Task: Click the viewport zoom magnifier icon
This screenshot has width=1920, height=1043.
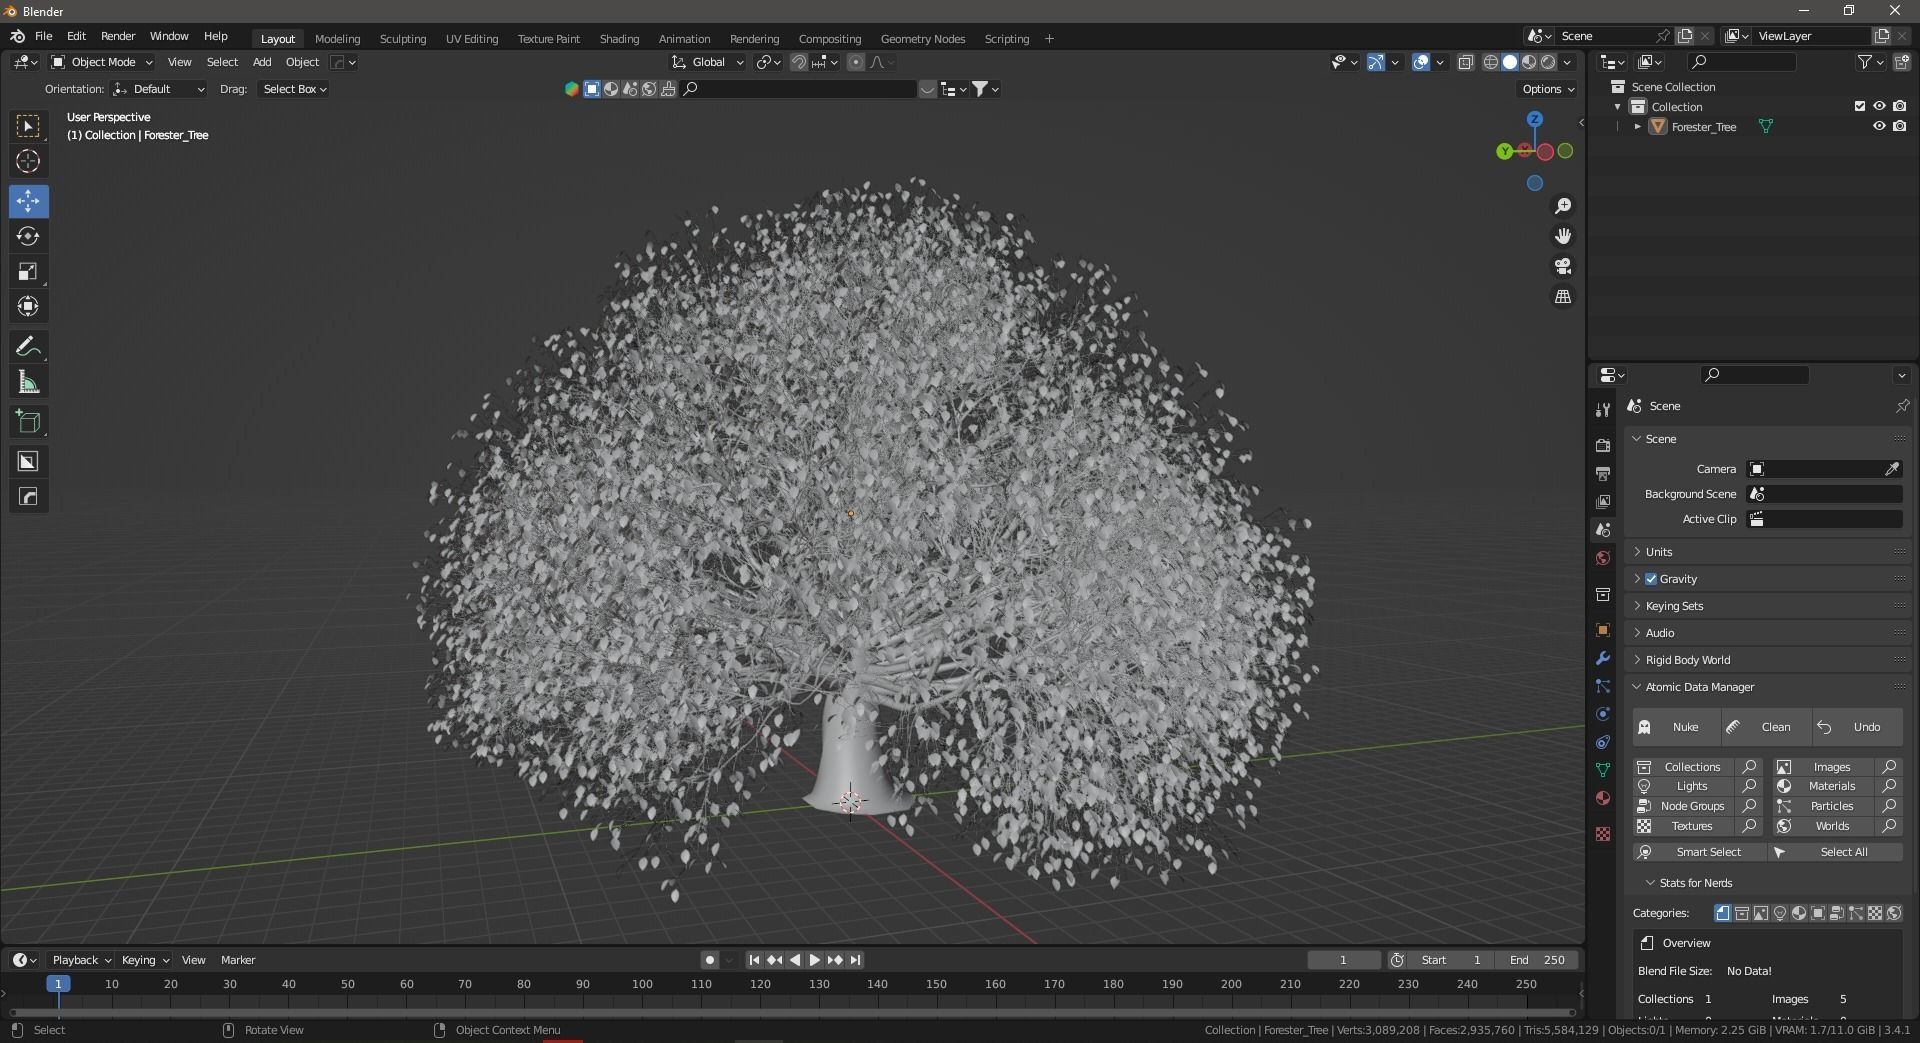Action: click(x=1563, y=206)
